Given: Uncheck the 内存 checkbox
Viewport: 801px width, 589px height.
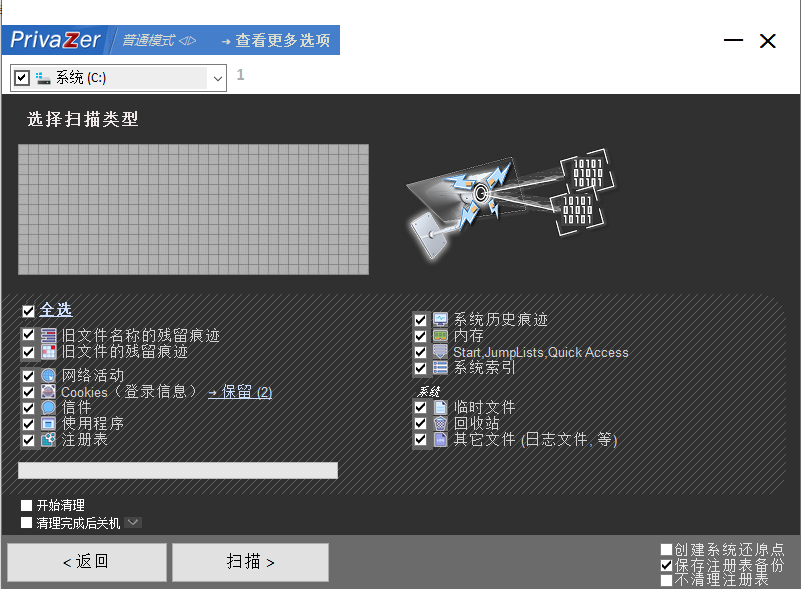Looking at the screenshot, I should coord(420,336).
